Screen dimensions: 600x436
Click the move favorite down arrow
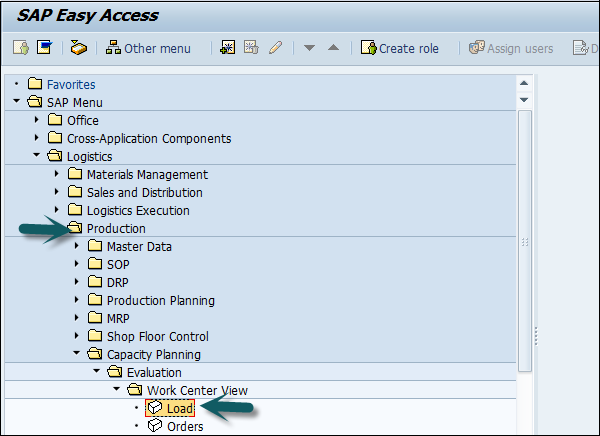point(310,48)
